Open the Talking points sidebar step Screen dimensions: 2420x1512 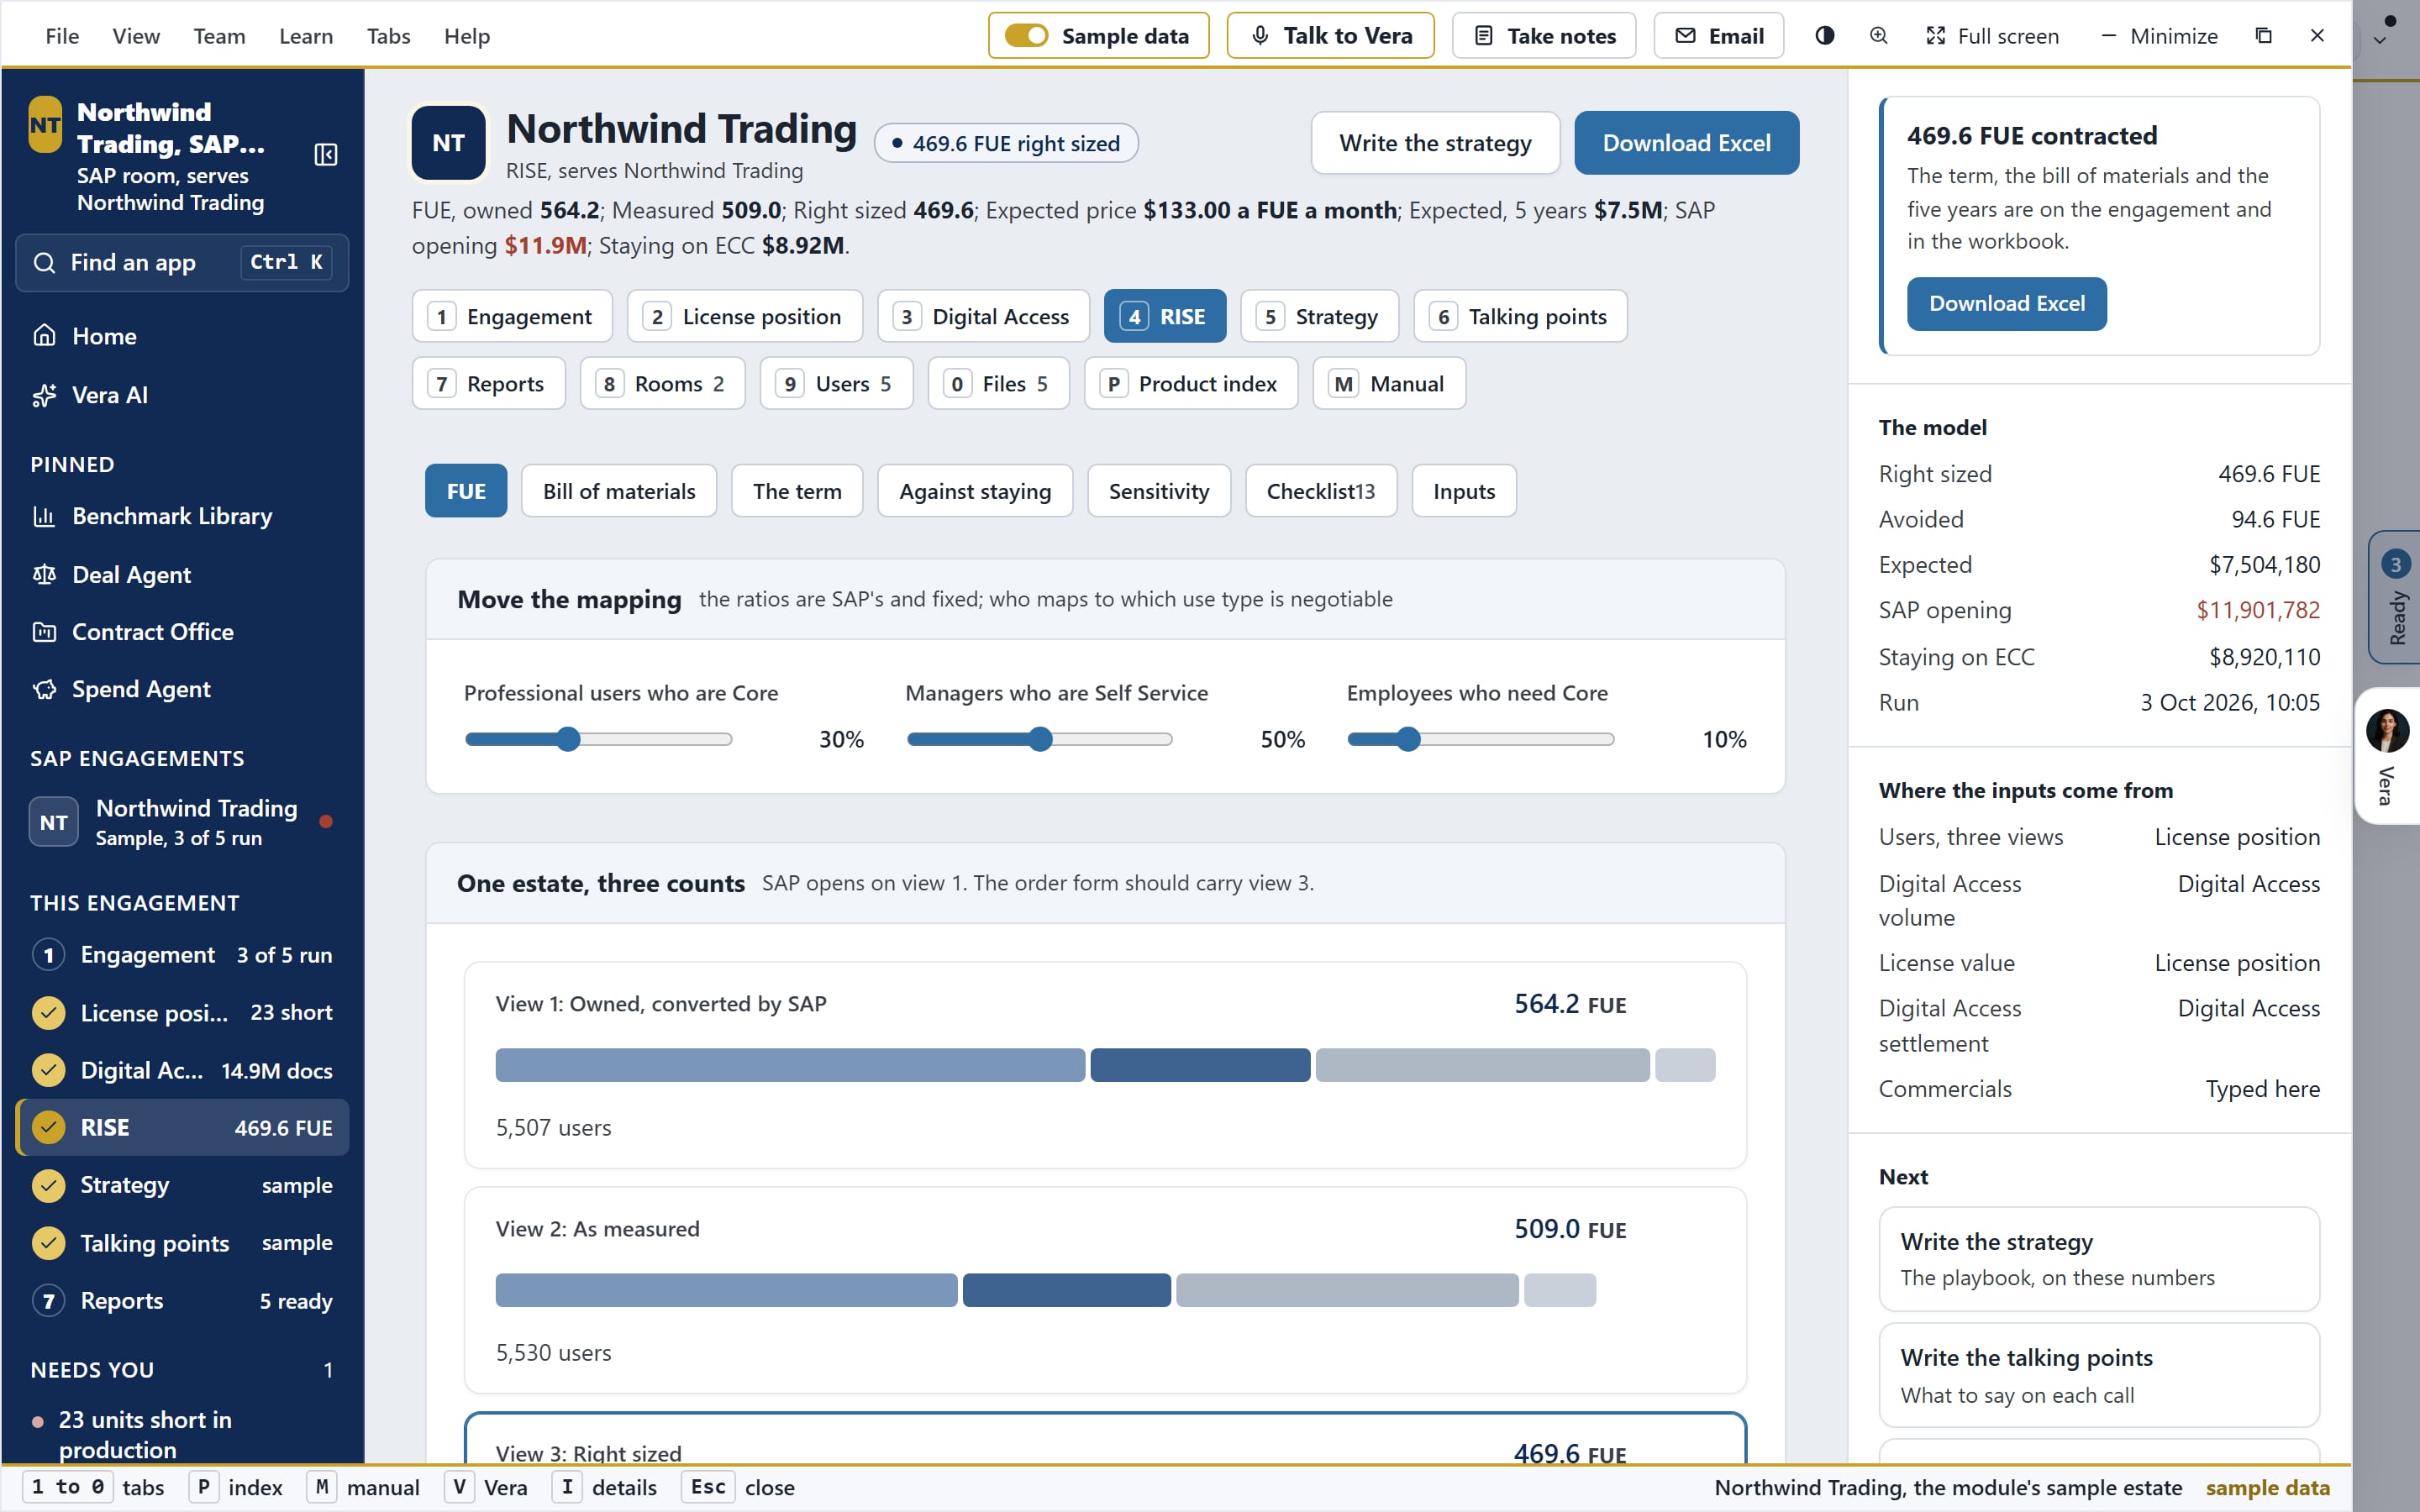point(182,1243)
